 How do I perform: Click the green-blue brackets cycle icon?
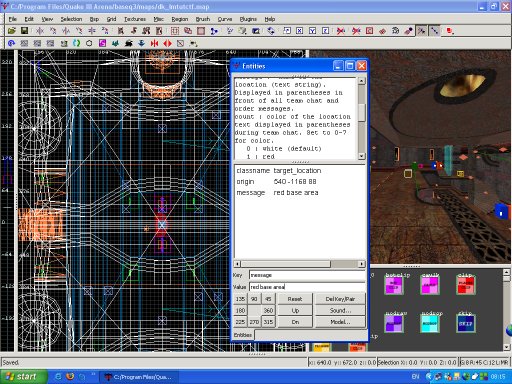point(76,43)
